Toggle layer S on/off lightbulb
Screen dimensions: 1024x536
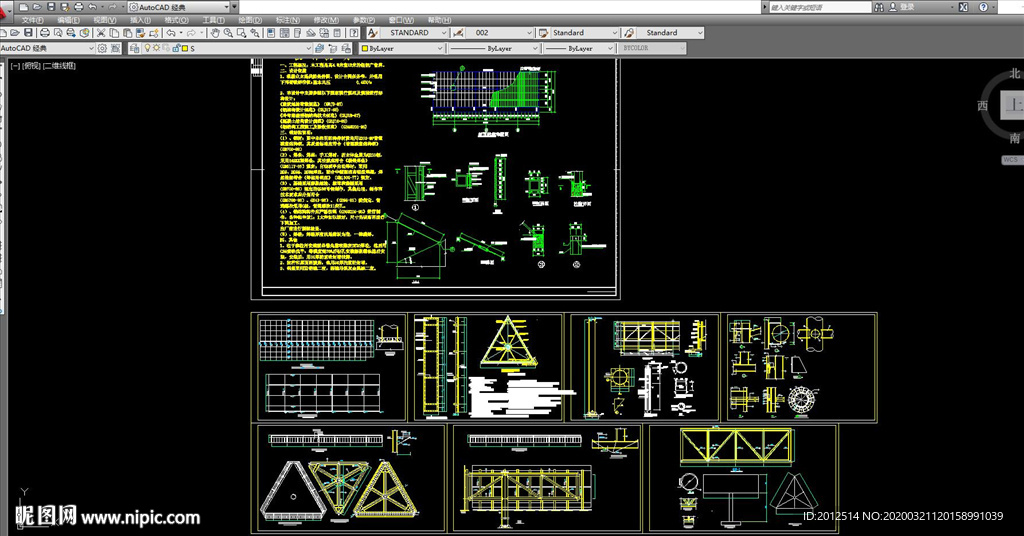point(147,48)
